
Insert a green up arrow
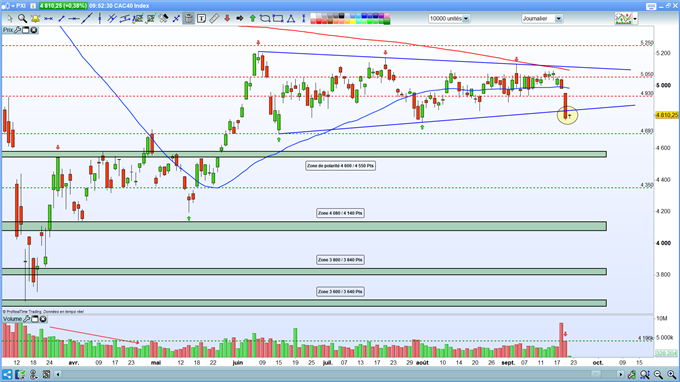click(x=252, y=19)
